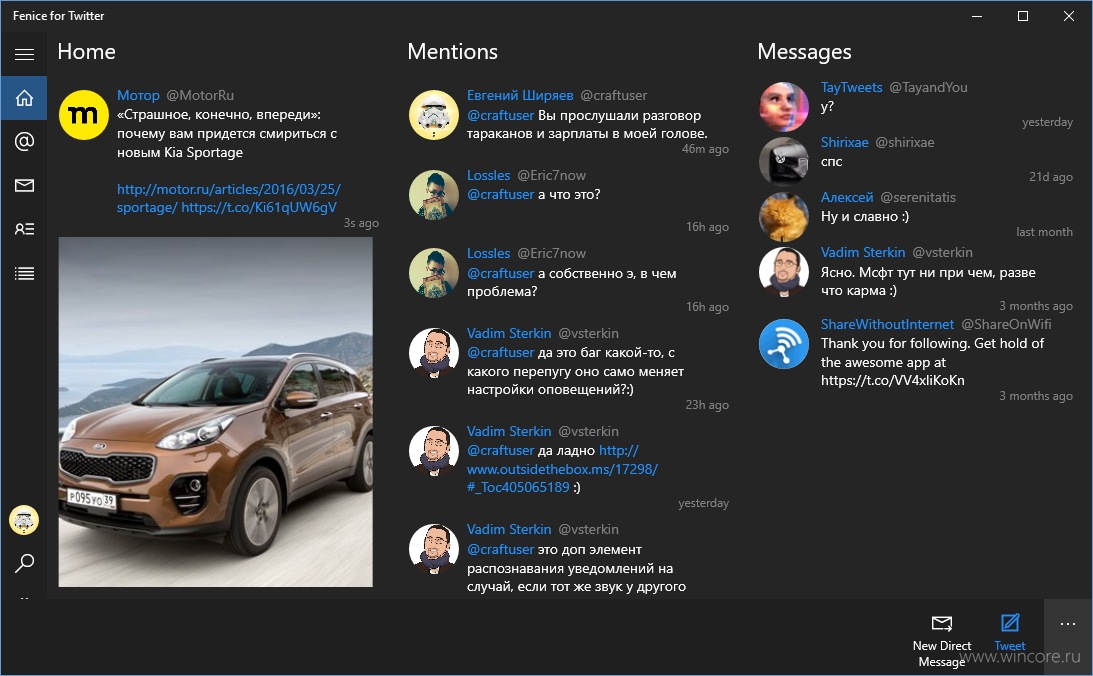
Task: Select the Home column header
Action: click(x=86, y=52)
